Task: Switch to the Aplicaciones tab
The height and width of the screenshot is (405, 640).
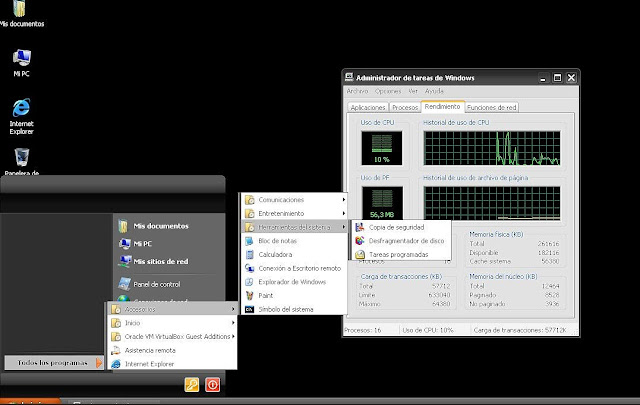Action: coord(368,107)
